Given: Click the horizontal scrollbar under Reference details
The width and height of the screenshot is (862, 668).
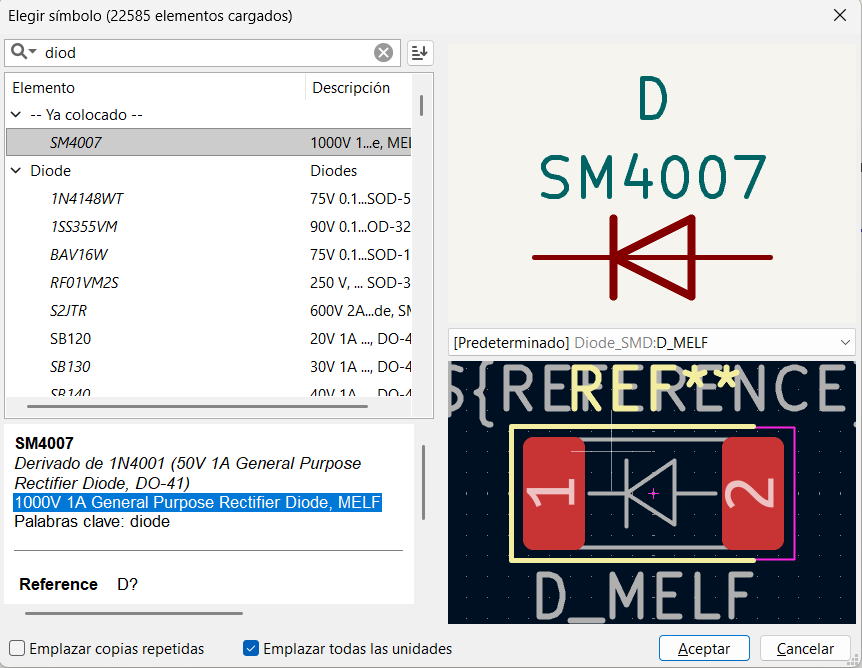Looking at the screenshot, I should click(x=134, y=613).
